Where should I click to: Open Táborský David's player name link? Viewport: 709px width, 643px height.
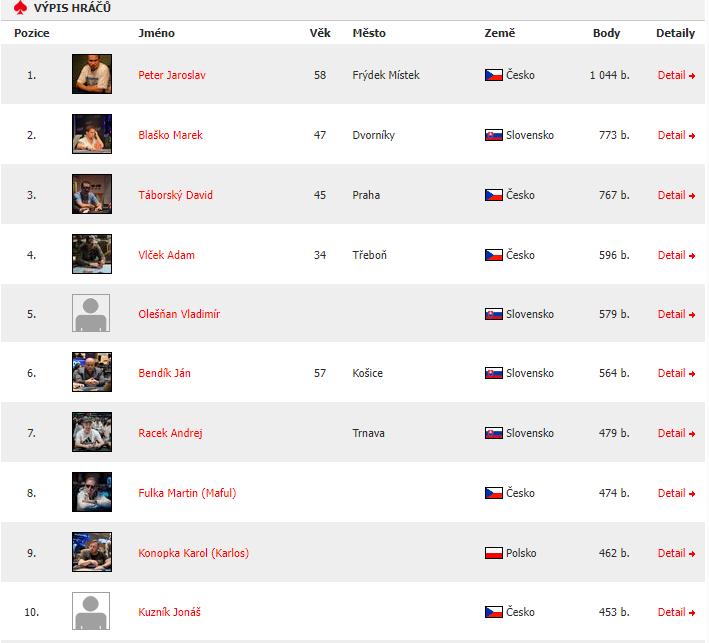175,195
